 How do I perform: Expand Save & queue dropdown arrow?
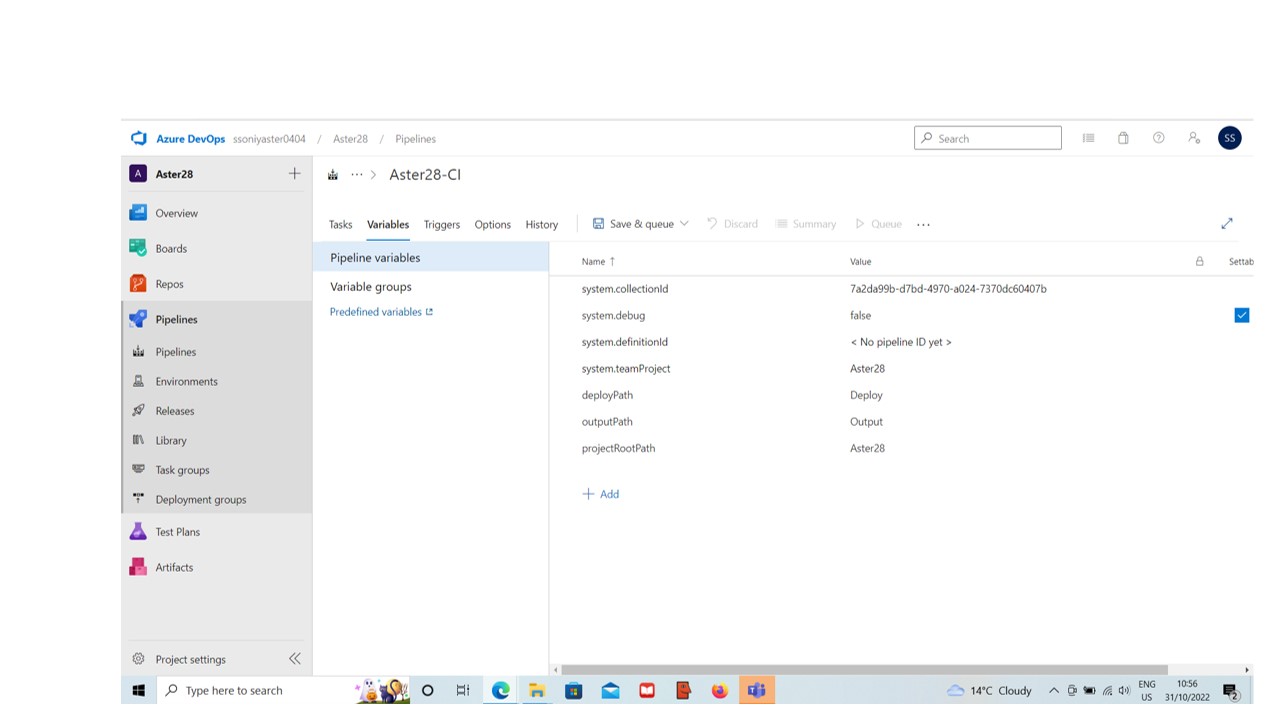tap(684, 224)
